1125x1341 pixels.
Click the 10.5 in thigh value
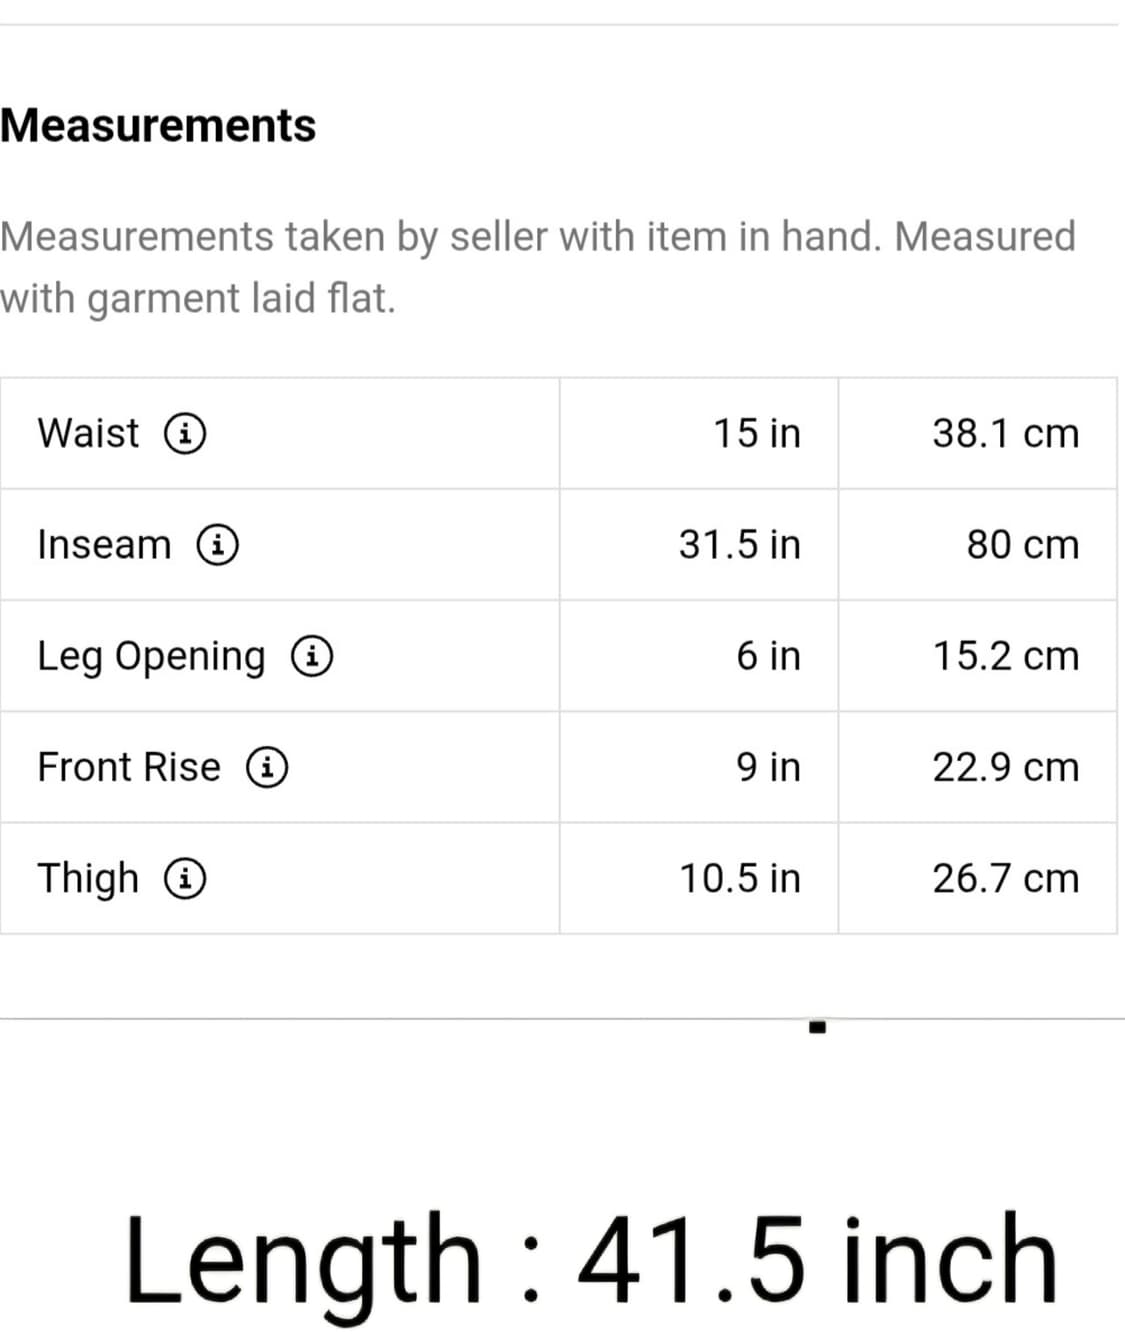(x=740, y=878)
